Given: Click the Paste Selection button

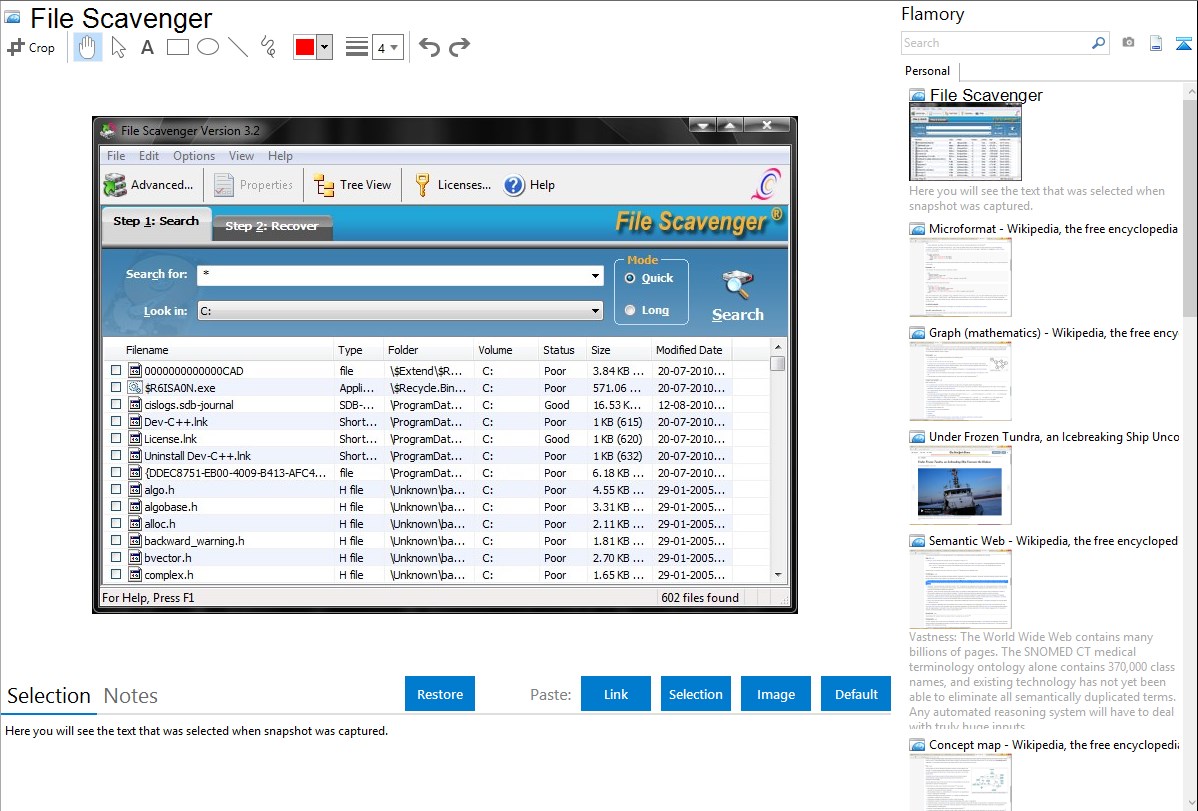Looking at the screenshot, I should point(695,694).
